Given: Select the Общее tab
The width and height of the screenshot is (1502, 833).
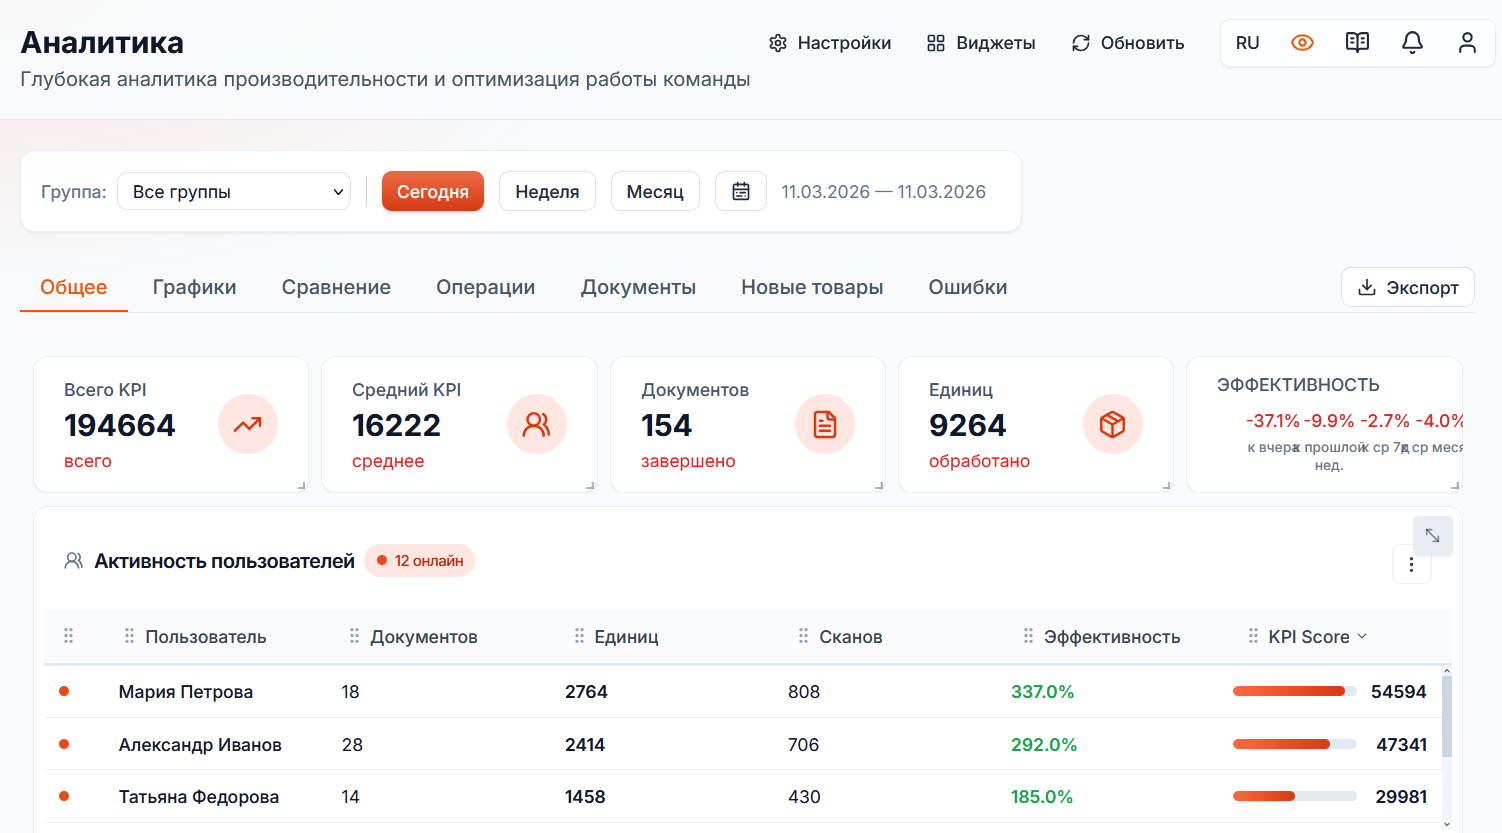Looking at the screenshot, I should 74,287.
